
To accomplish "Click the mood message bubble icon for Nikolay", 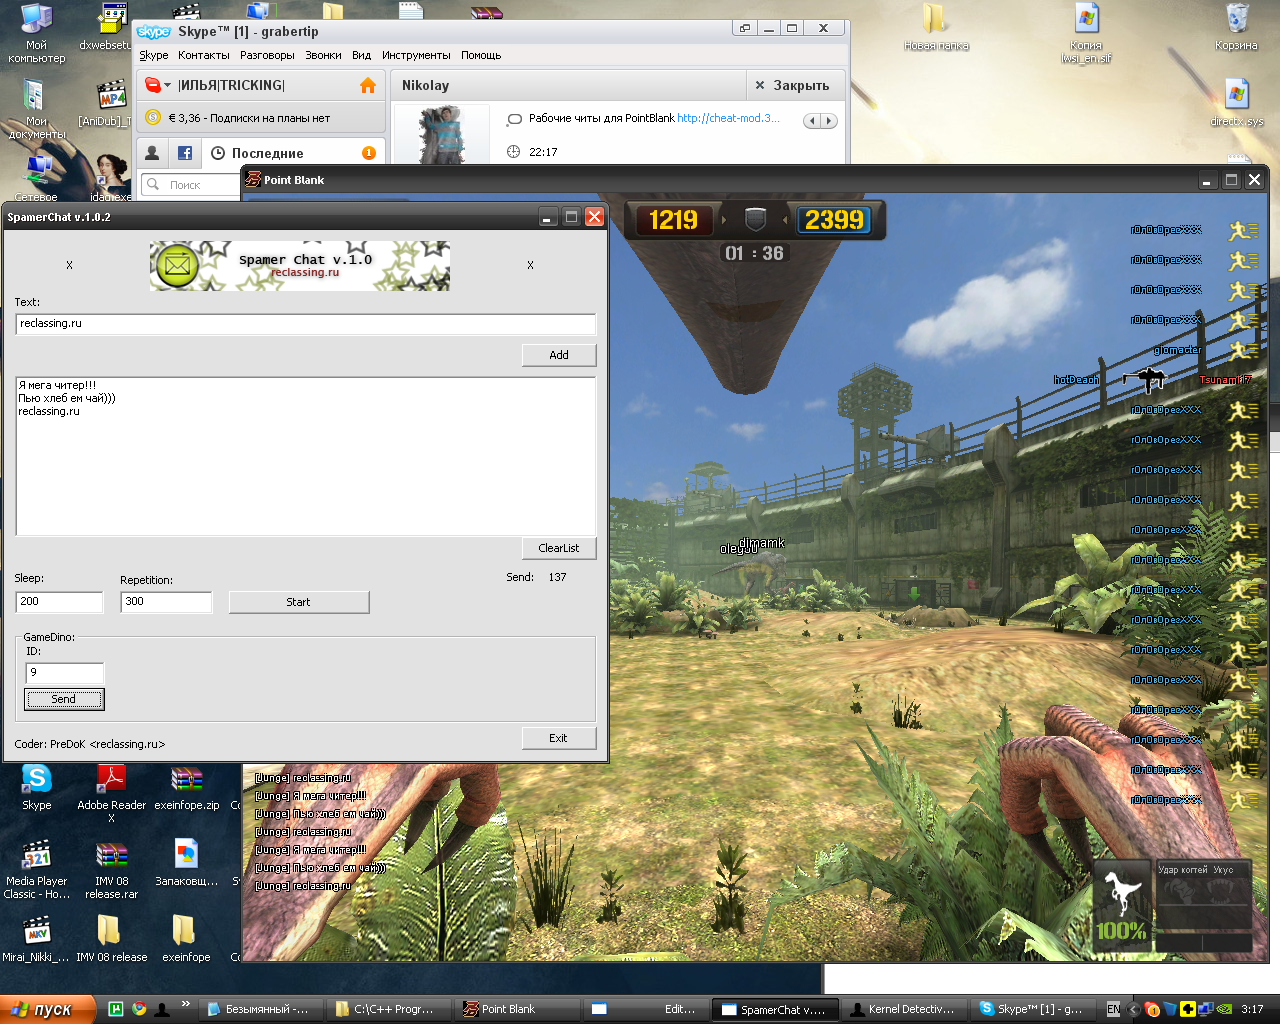I will pos(514,119).
